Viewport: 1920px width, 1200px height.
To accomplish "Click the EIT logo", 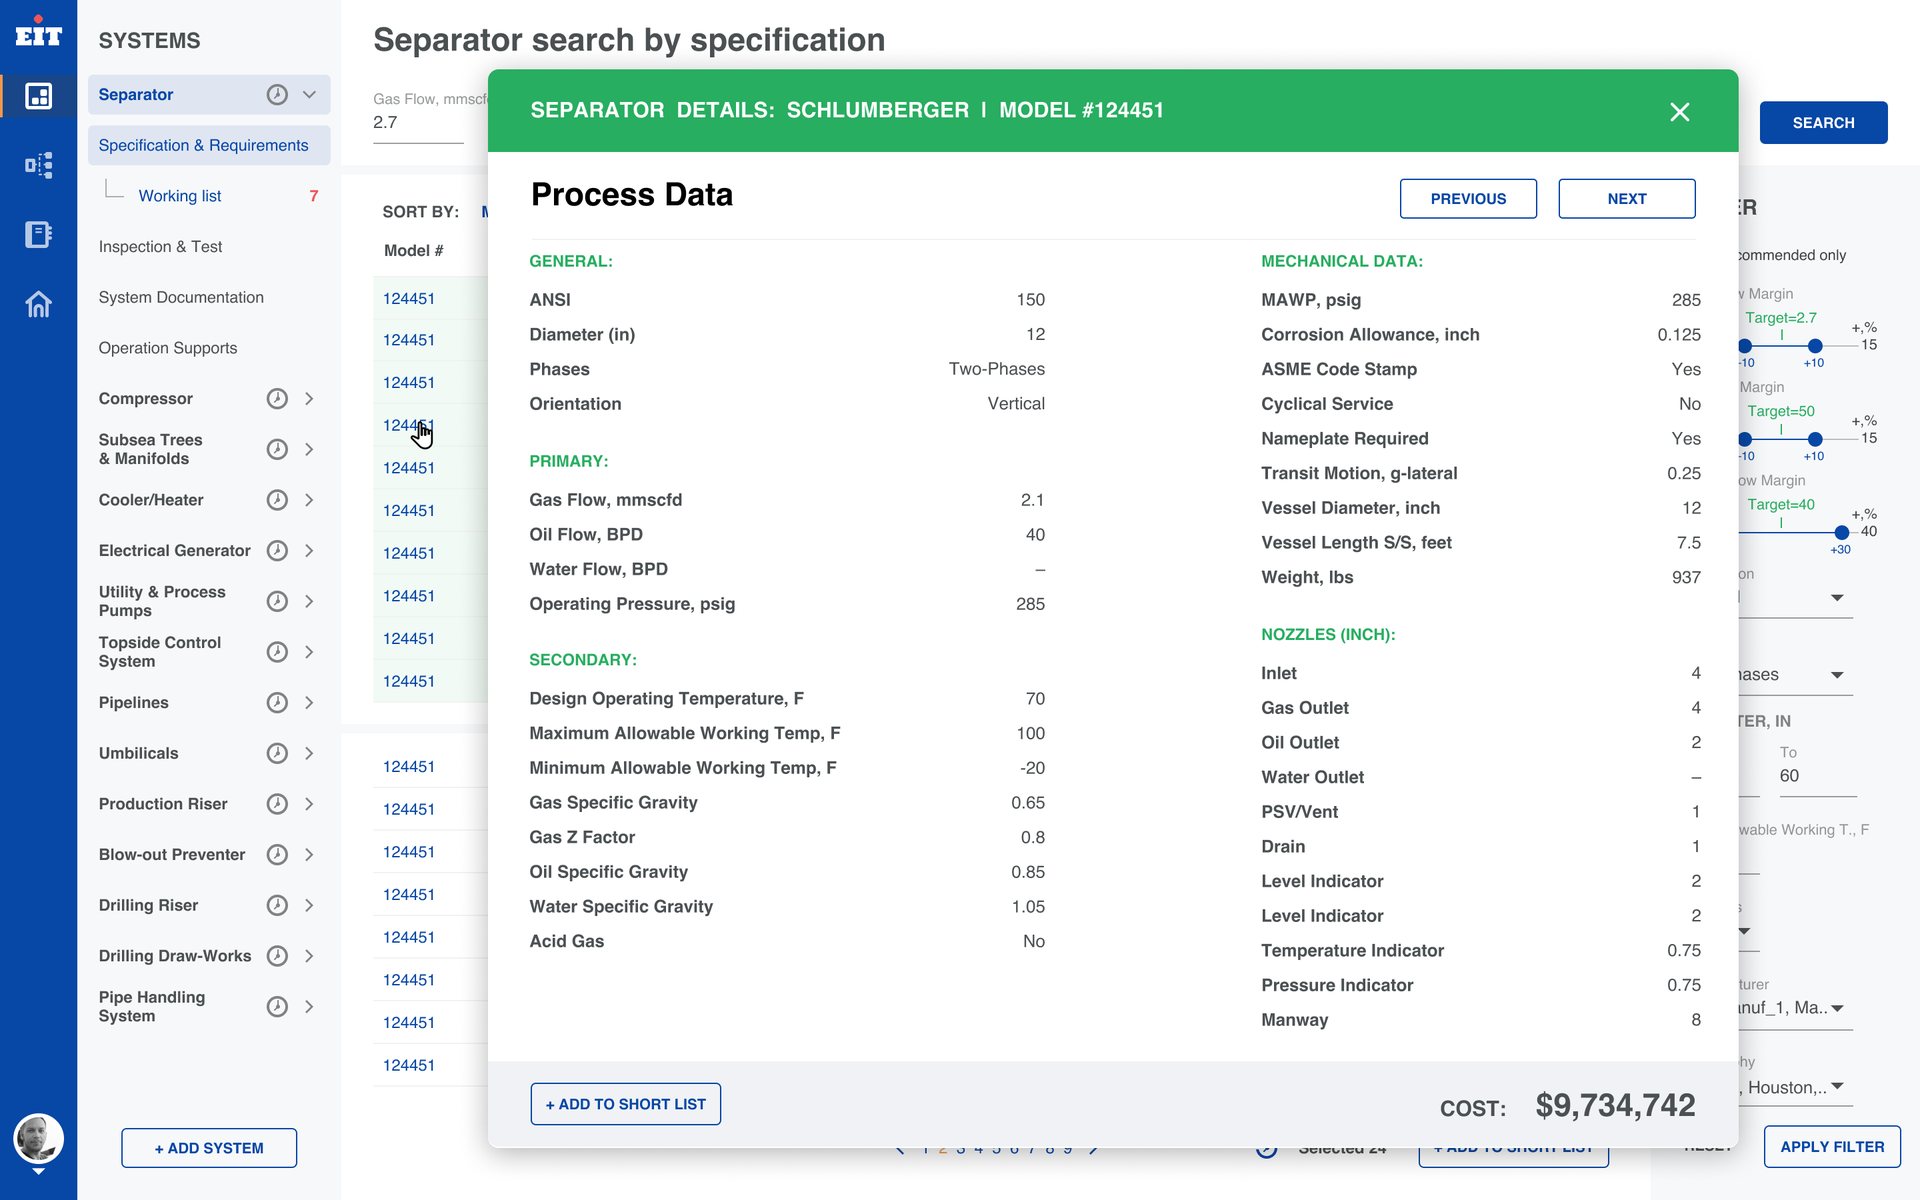I will (x=38, y=32).
